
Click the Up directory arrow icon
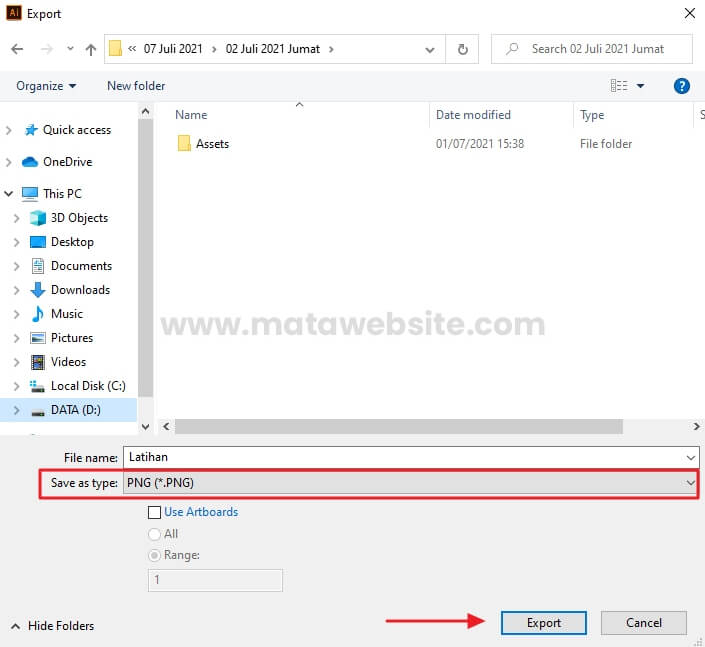click(91, 49)
